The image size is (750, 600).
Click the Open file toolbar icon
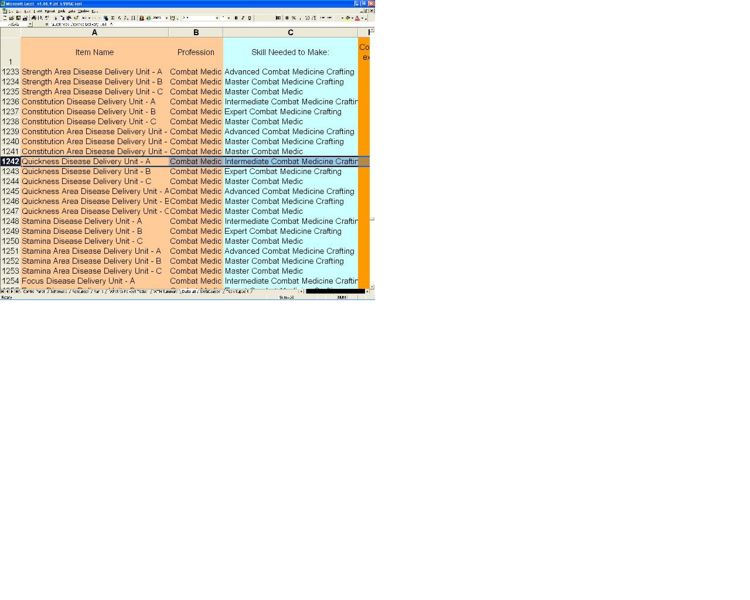click(x=10, y=18)
